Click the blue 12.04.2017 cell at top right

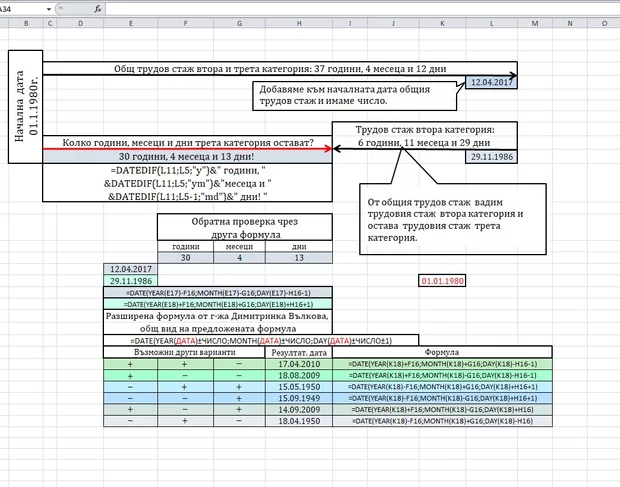point(493,83)
